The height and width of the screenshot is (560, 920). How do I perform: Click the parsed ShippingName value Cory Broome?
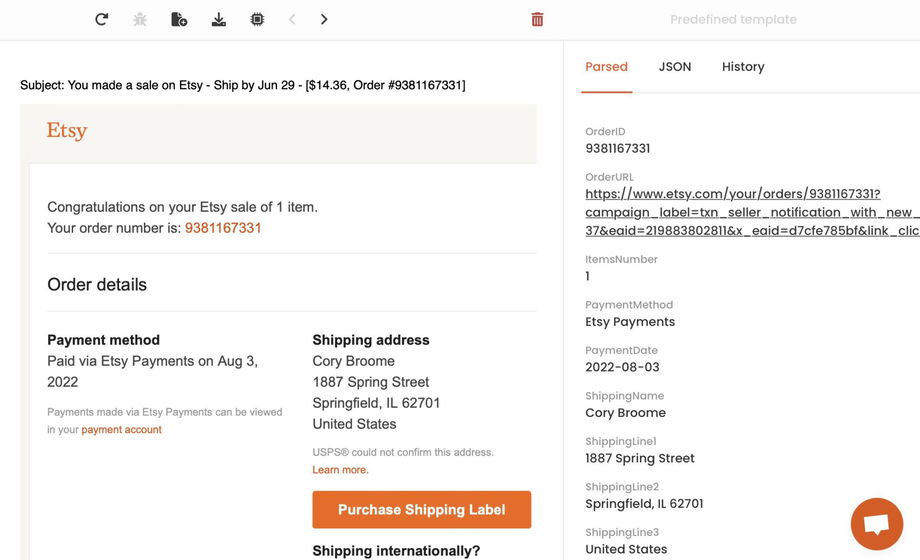[x=625, y=413]
